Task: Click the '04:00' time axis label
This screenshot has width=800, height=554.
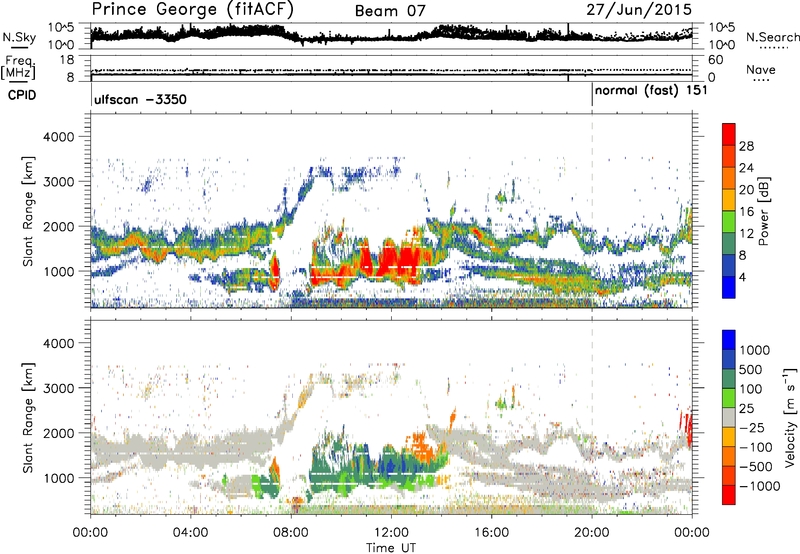Action: pos(190,533)
